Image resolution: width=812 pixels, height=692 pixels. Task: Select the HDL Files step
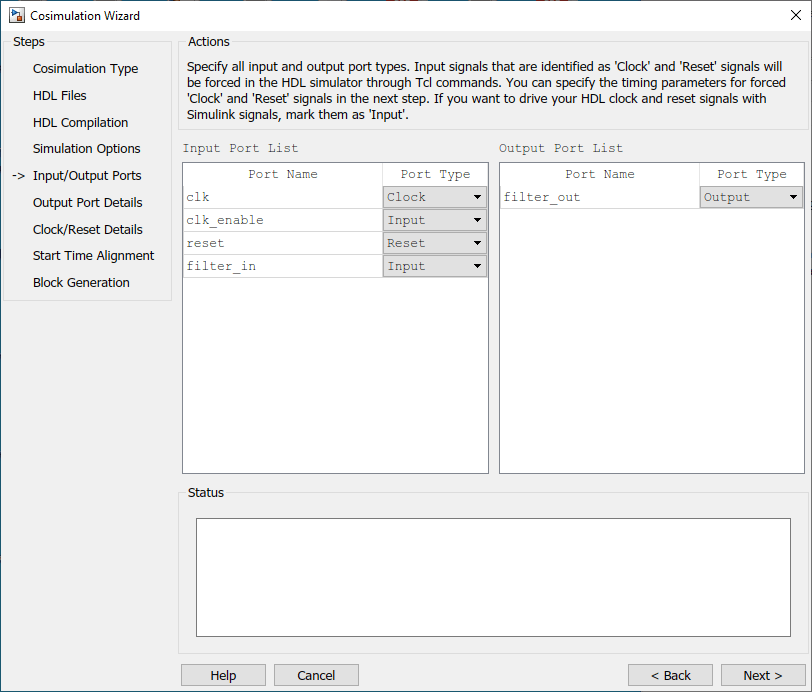(62, 95)
